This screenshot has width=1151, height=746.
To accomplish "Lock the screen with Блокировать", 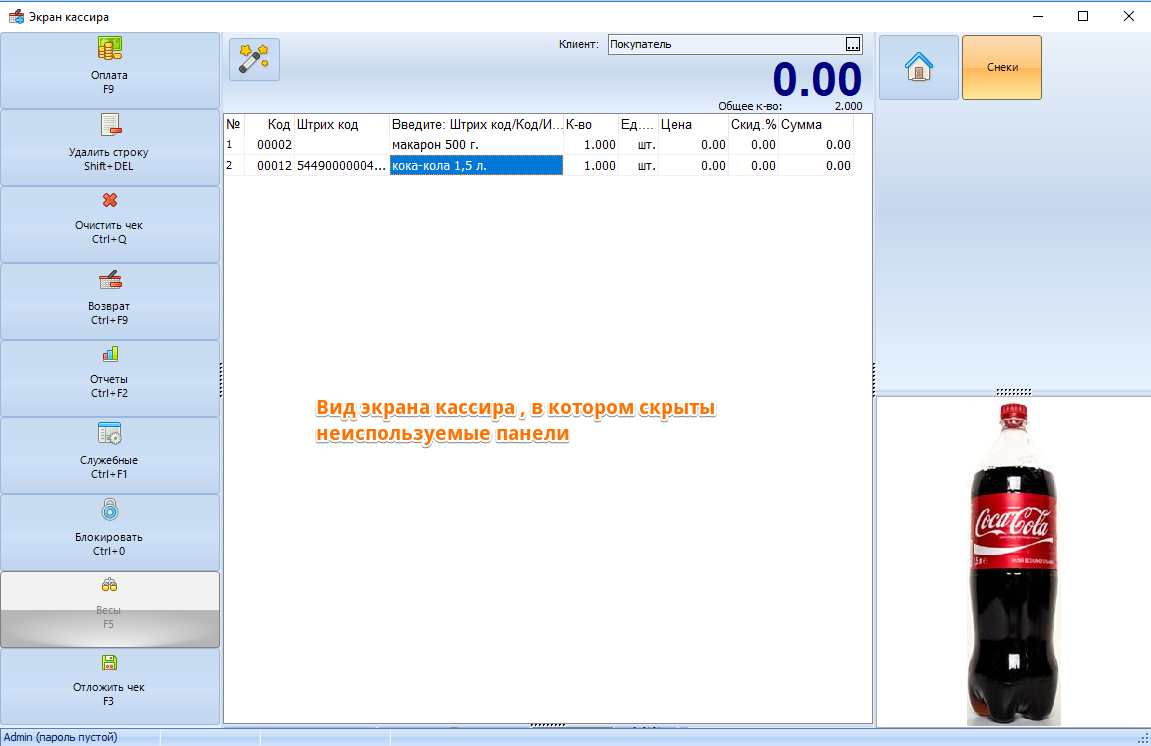I will 109,532.
